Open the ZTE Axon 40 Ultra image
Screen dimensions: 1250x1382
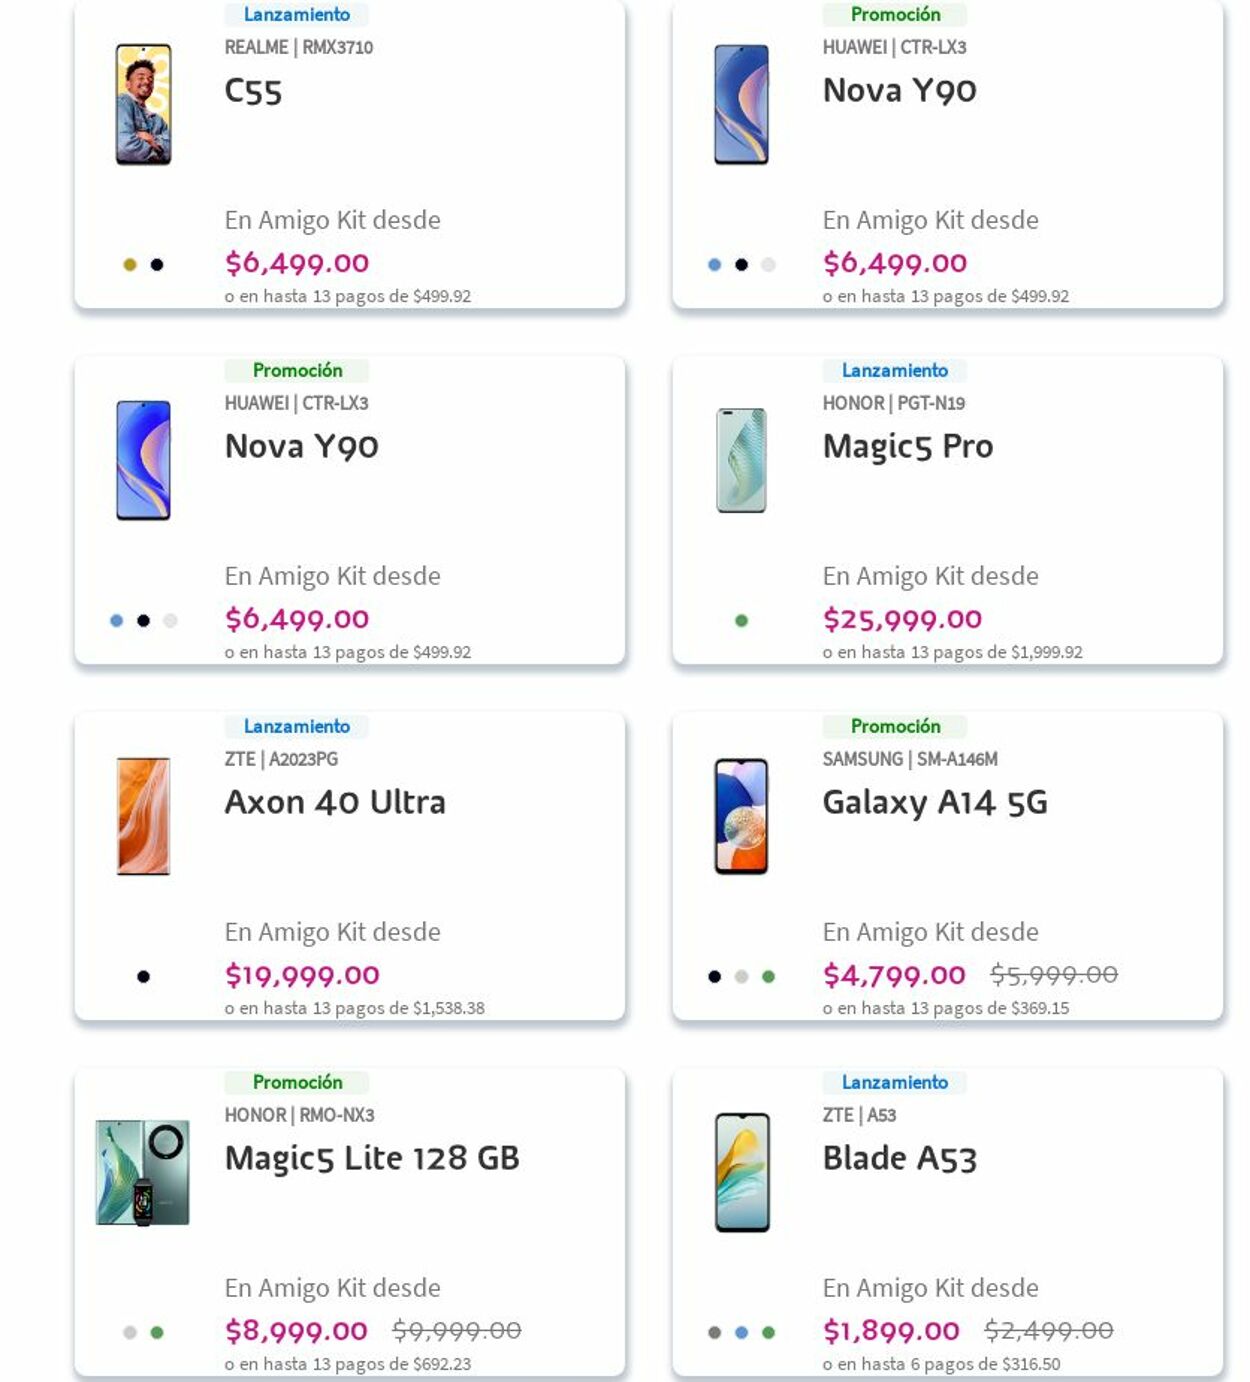(x=143, y=816)
